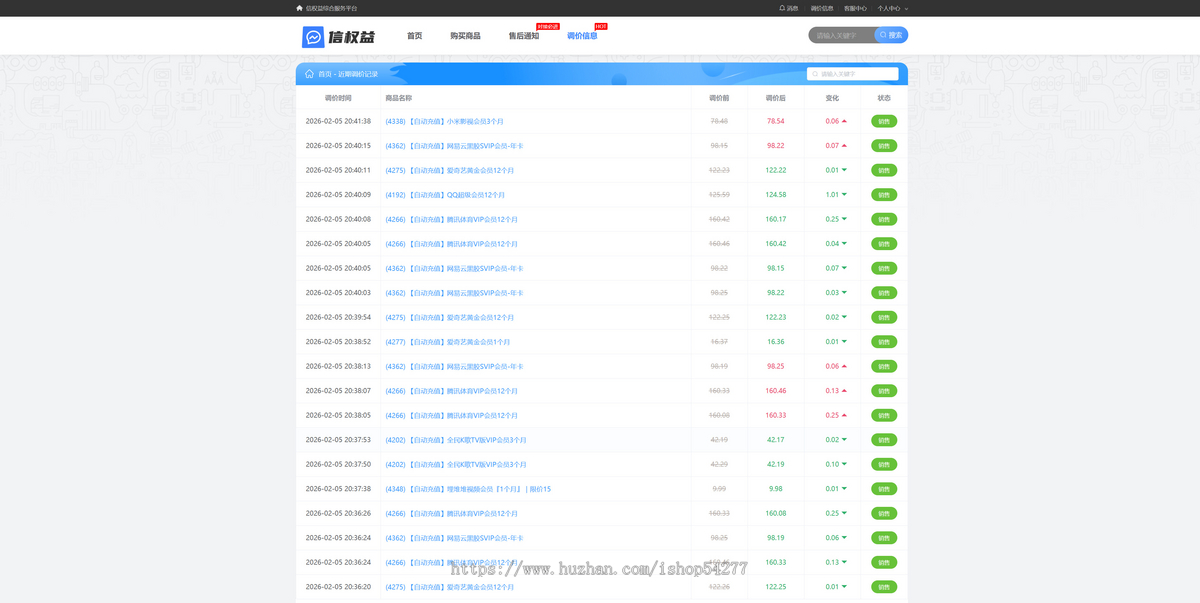
Task: Open the (4338) 小米影视会员3个月 product link
Action: [x=445, y=121]
